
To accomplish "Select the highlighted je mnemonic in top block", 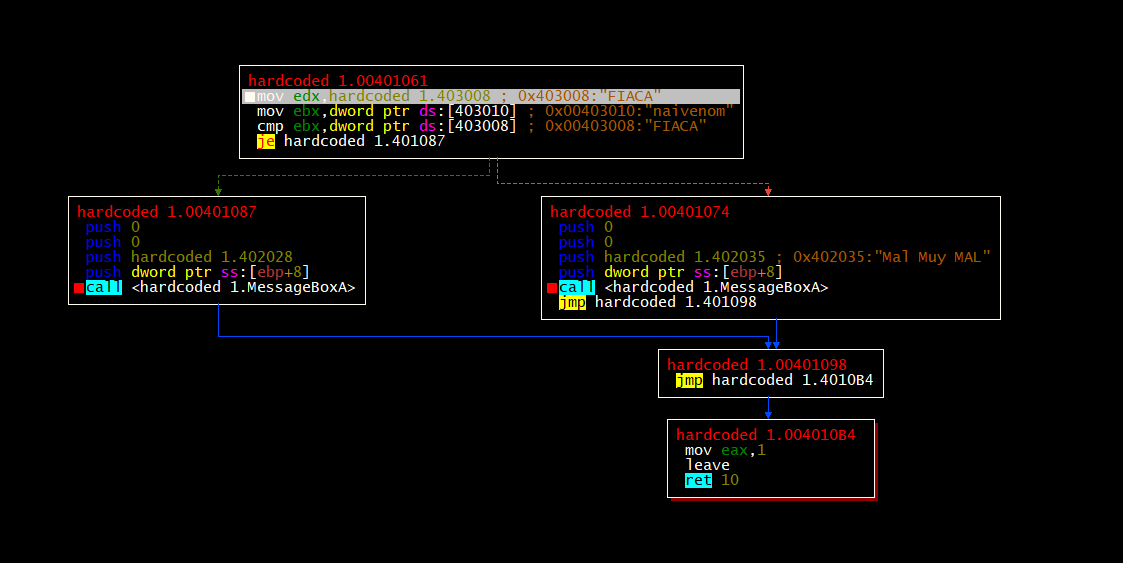I will (x=265, y=141).
